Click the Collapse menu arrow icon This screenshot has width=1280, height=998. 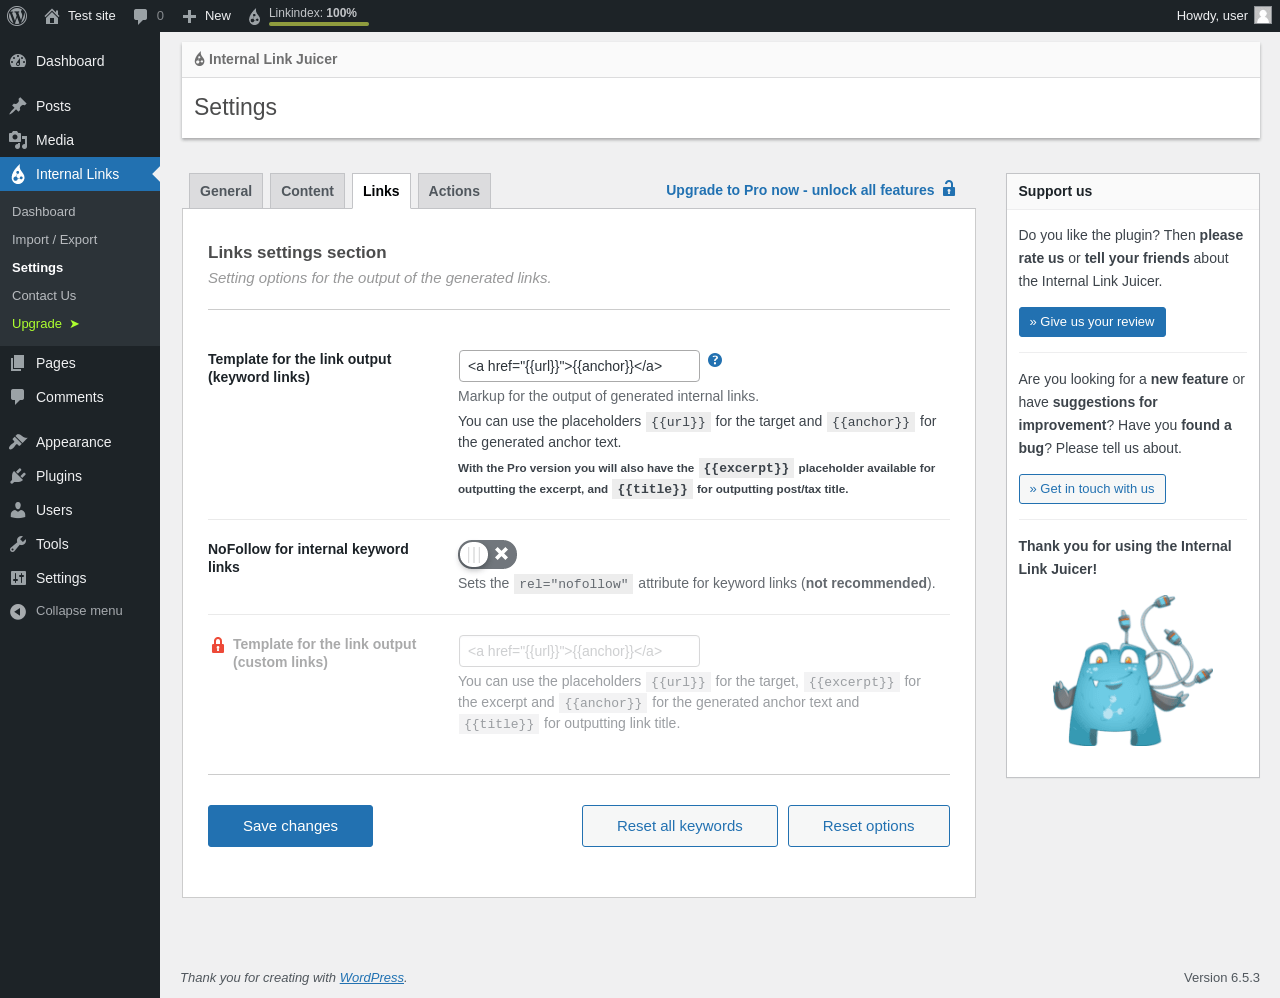point(18,611)
